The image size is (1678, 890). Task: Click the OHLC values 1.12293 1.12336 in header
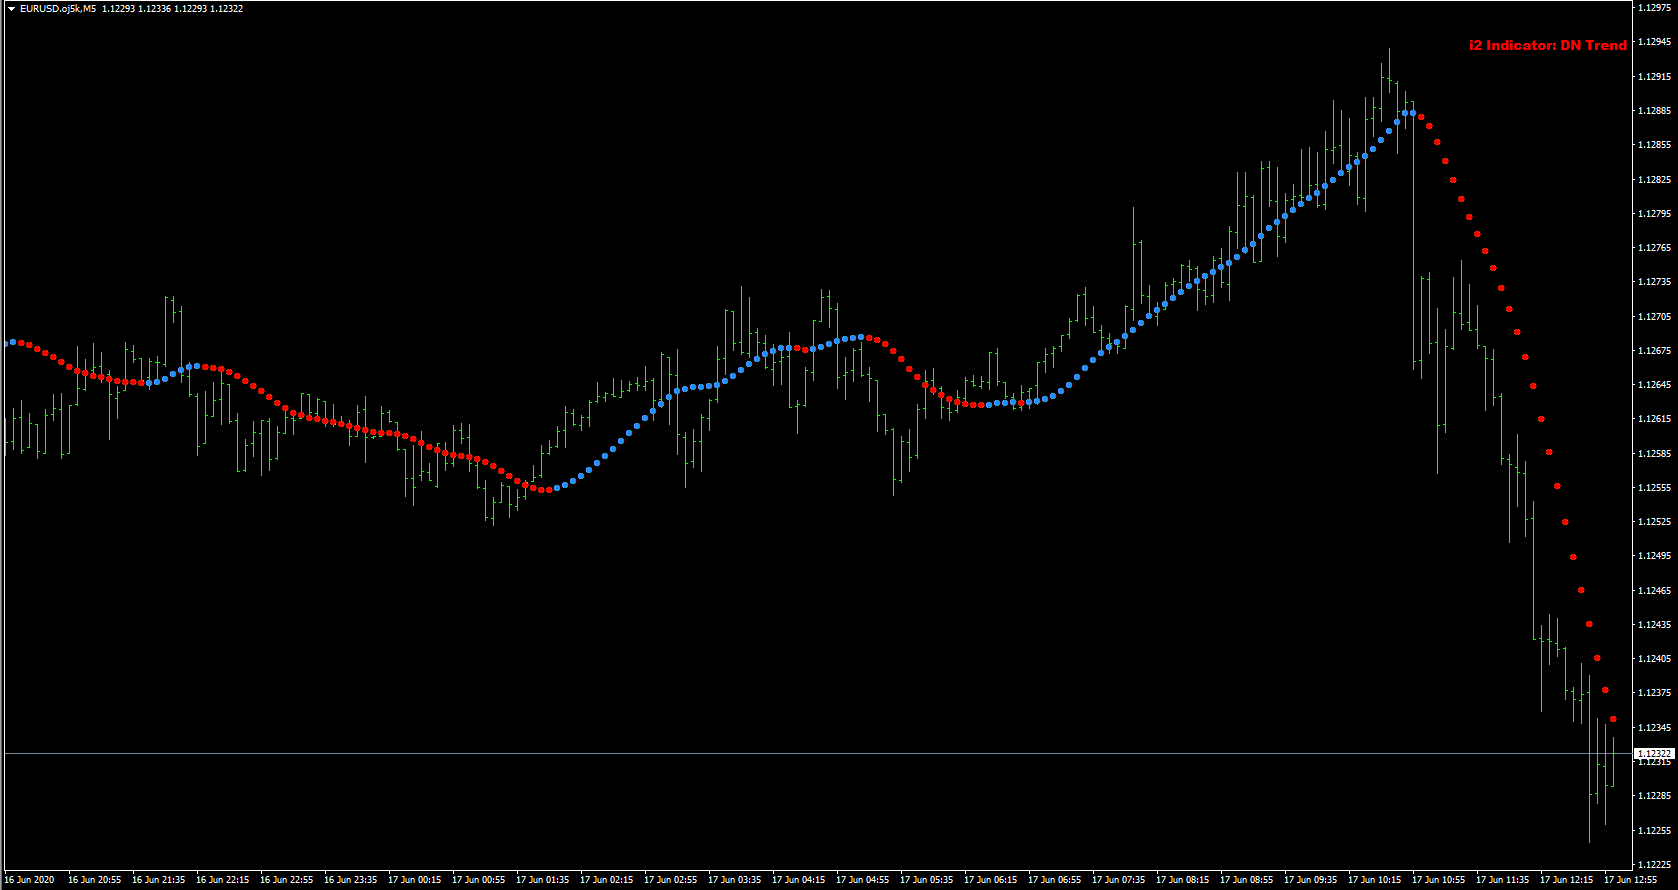click(x=135, y=8)
